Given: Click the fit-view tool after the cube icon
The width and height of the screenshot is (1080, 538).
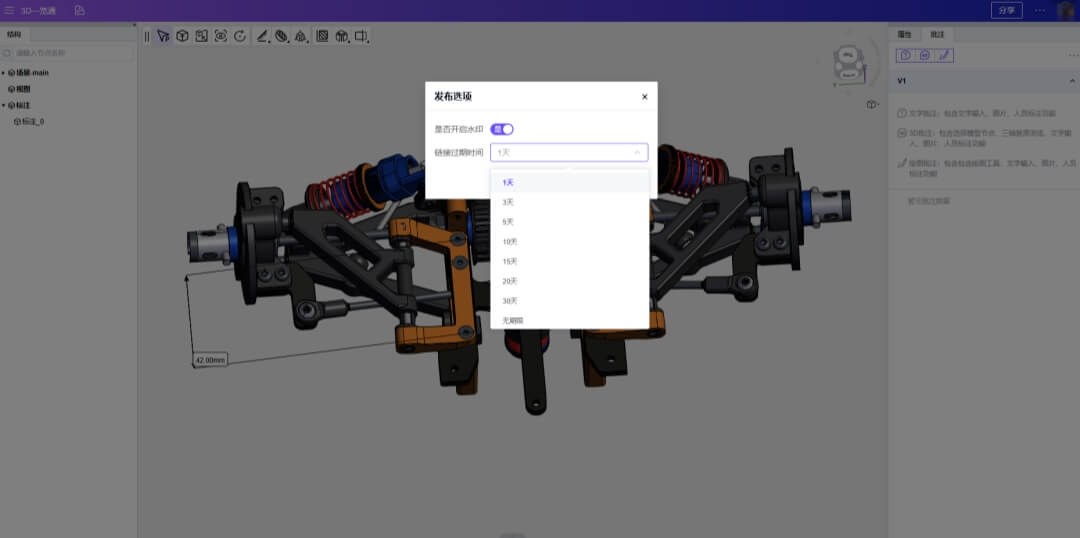Looking at the screenshot, I should [x=201, y=37].
